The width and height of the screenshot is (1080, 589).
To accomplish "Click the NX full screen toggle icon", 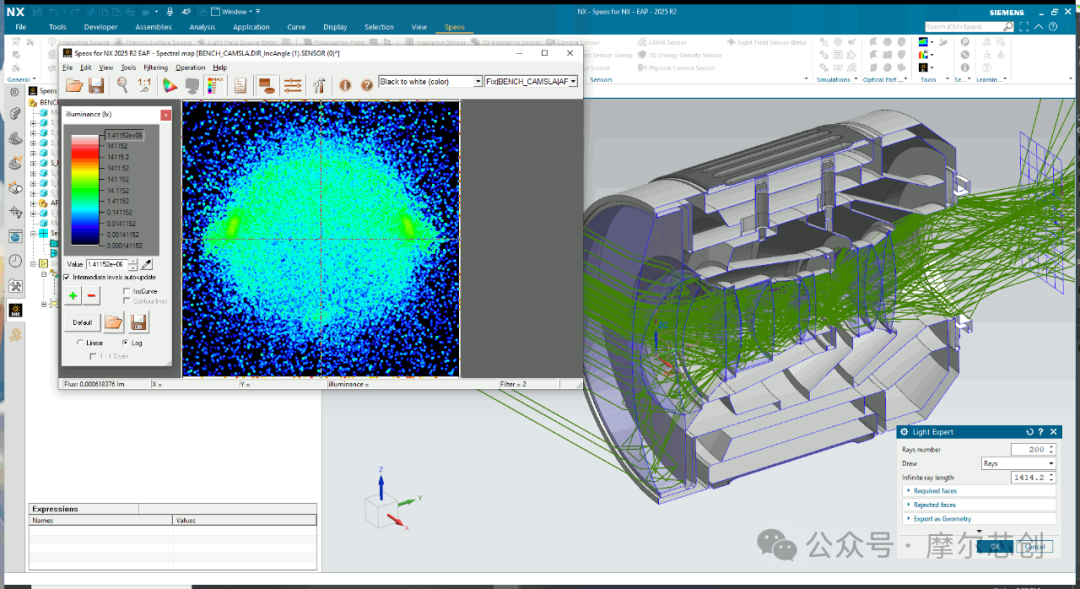I will coord(1024,27).
